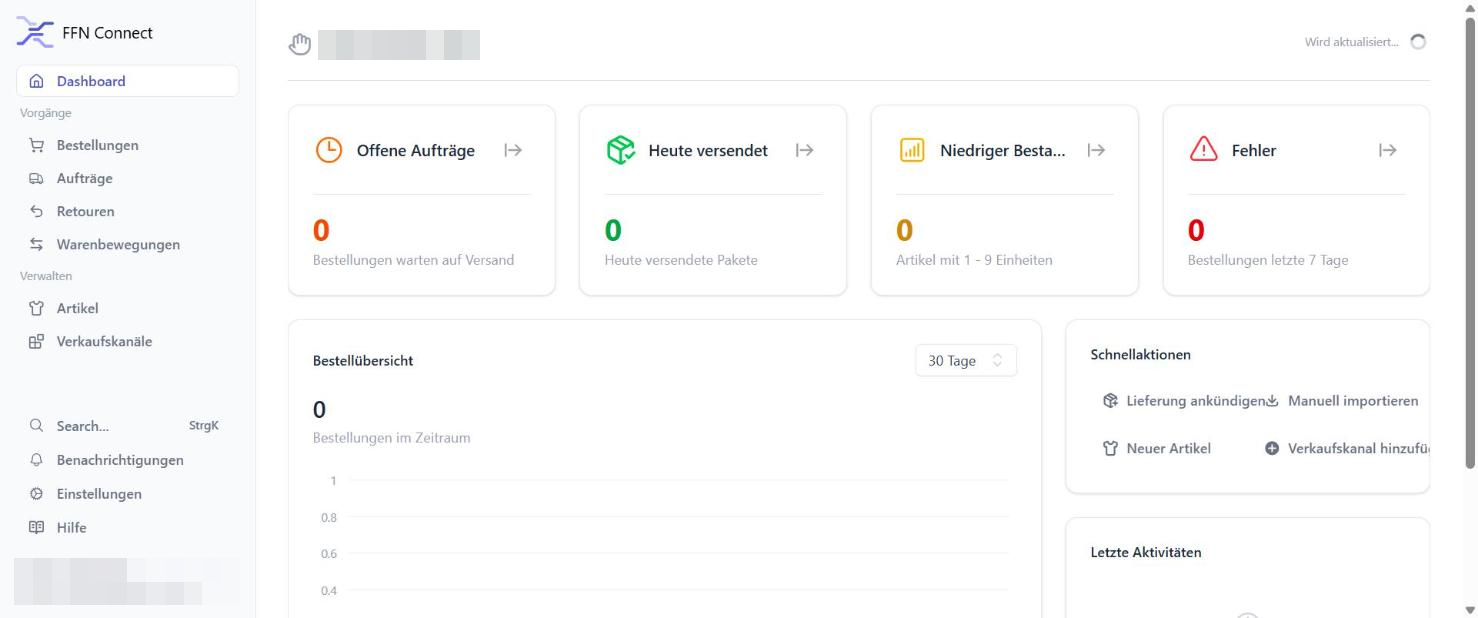Image resolution: width=1478 pixels, height=618 pixels.
Task: Open Warenbewegungen in the sidebar
Action: (x=128, y=244)
